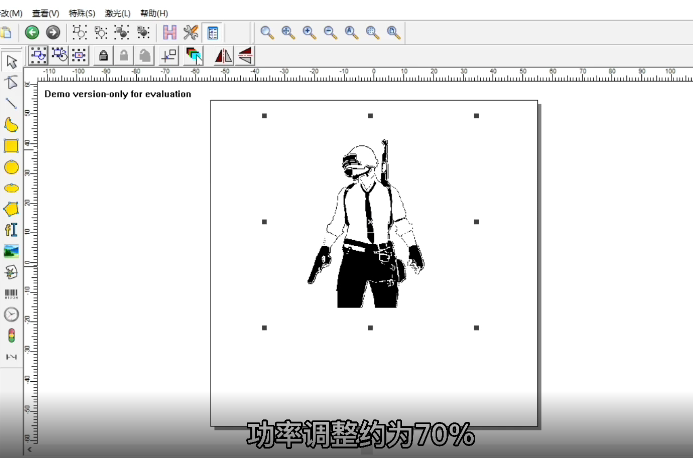Click the bottom-right selection handle
Screen dimensions: 693x458
point(476,328)
